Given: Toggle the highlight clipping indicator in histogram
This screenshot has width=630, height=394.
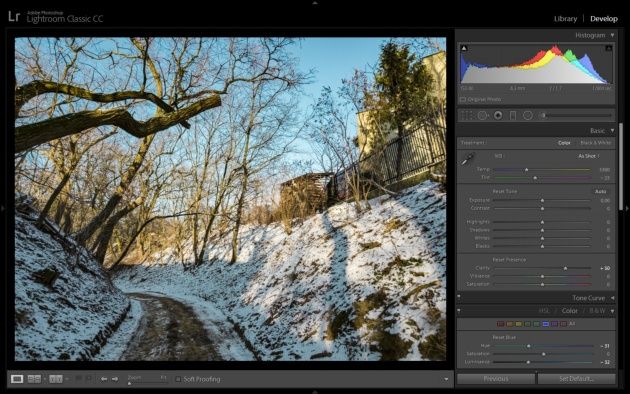Looking at the screenshot, I should pos(609,48).
